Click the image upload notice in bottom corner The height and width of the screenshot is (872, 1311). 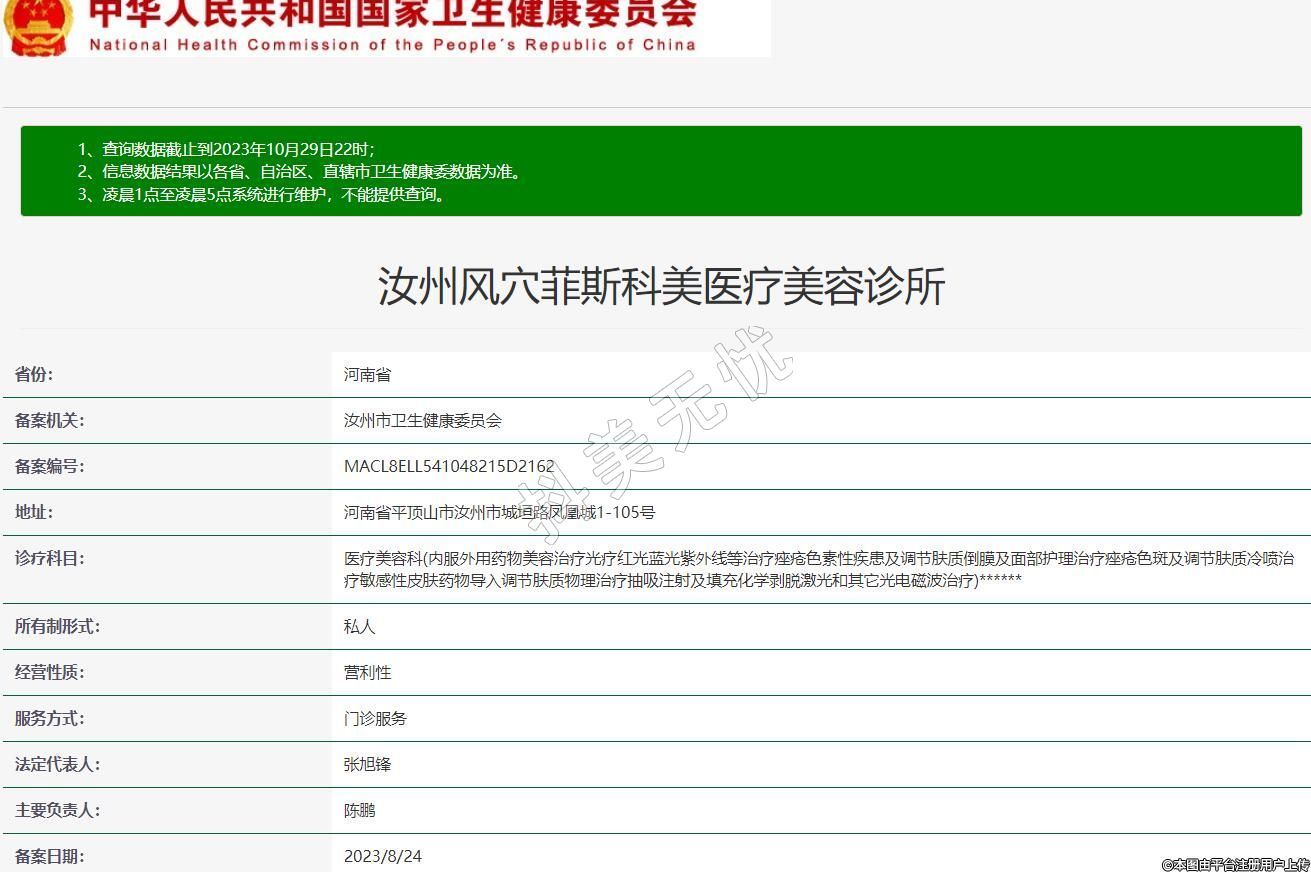1235,864
